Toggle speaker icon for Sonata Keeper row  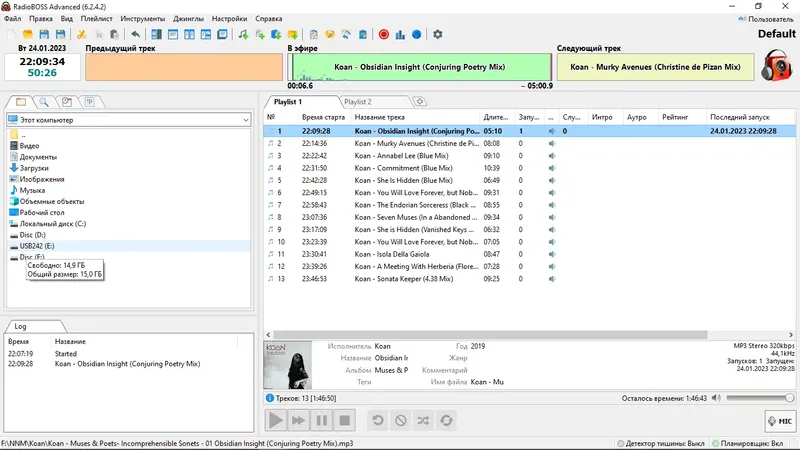click(552, 279)
